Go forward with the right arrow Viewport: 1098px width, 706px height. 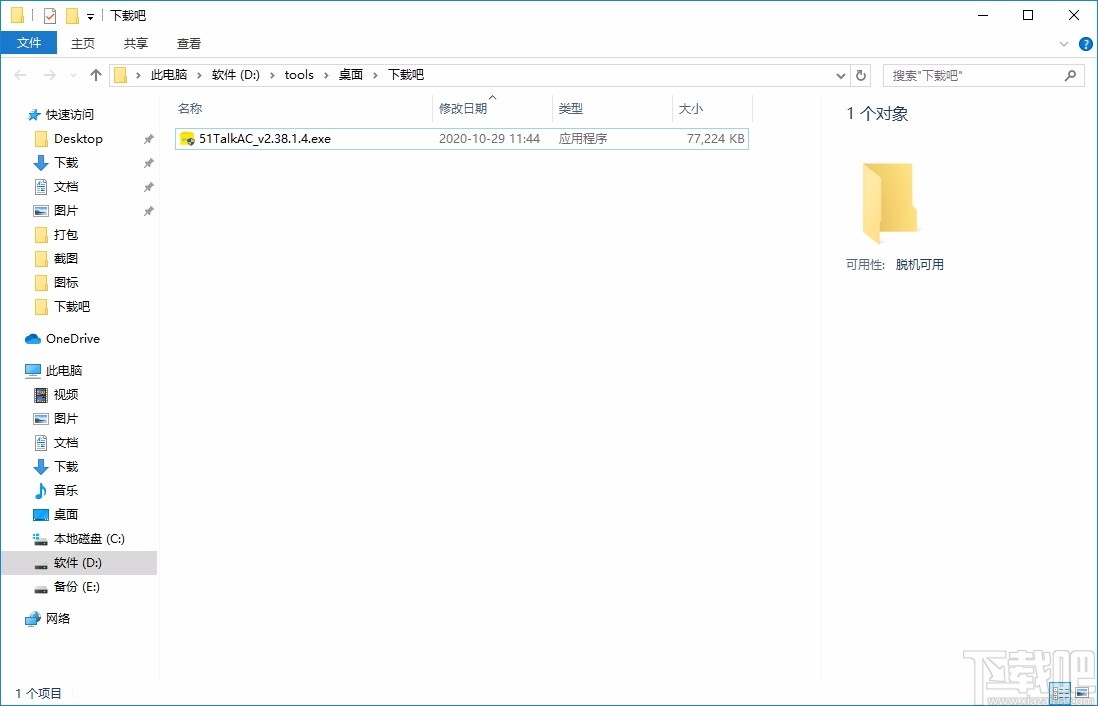(x=49, y=75)
